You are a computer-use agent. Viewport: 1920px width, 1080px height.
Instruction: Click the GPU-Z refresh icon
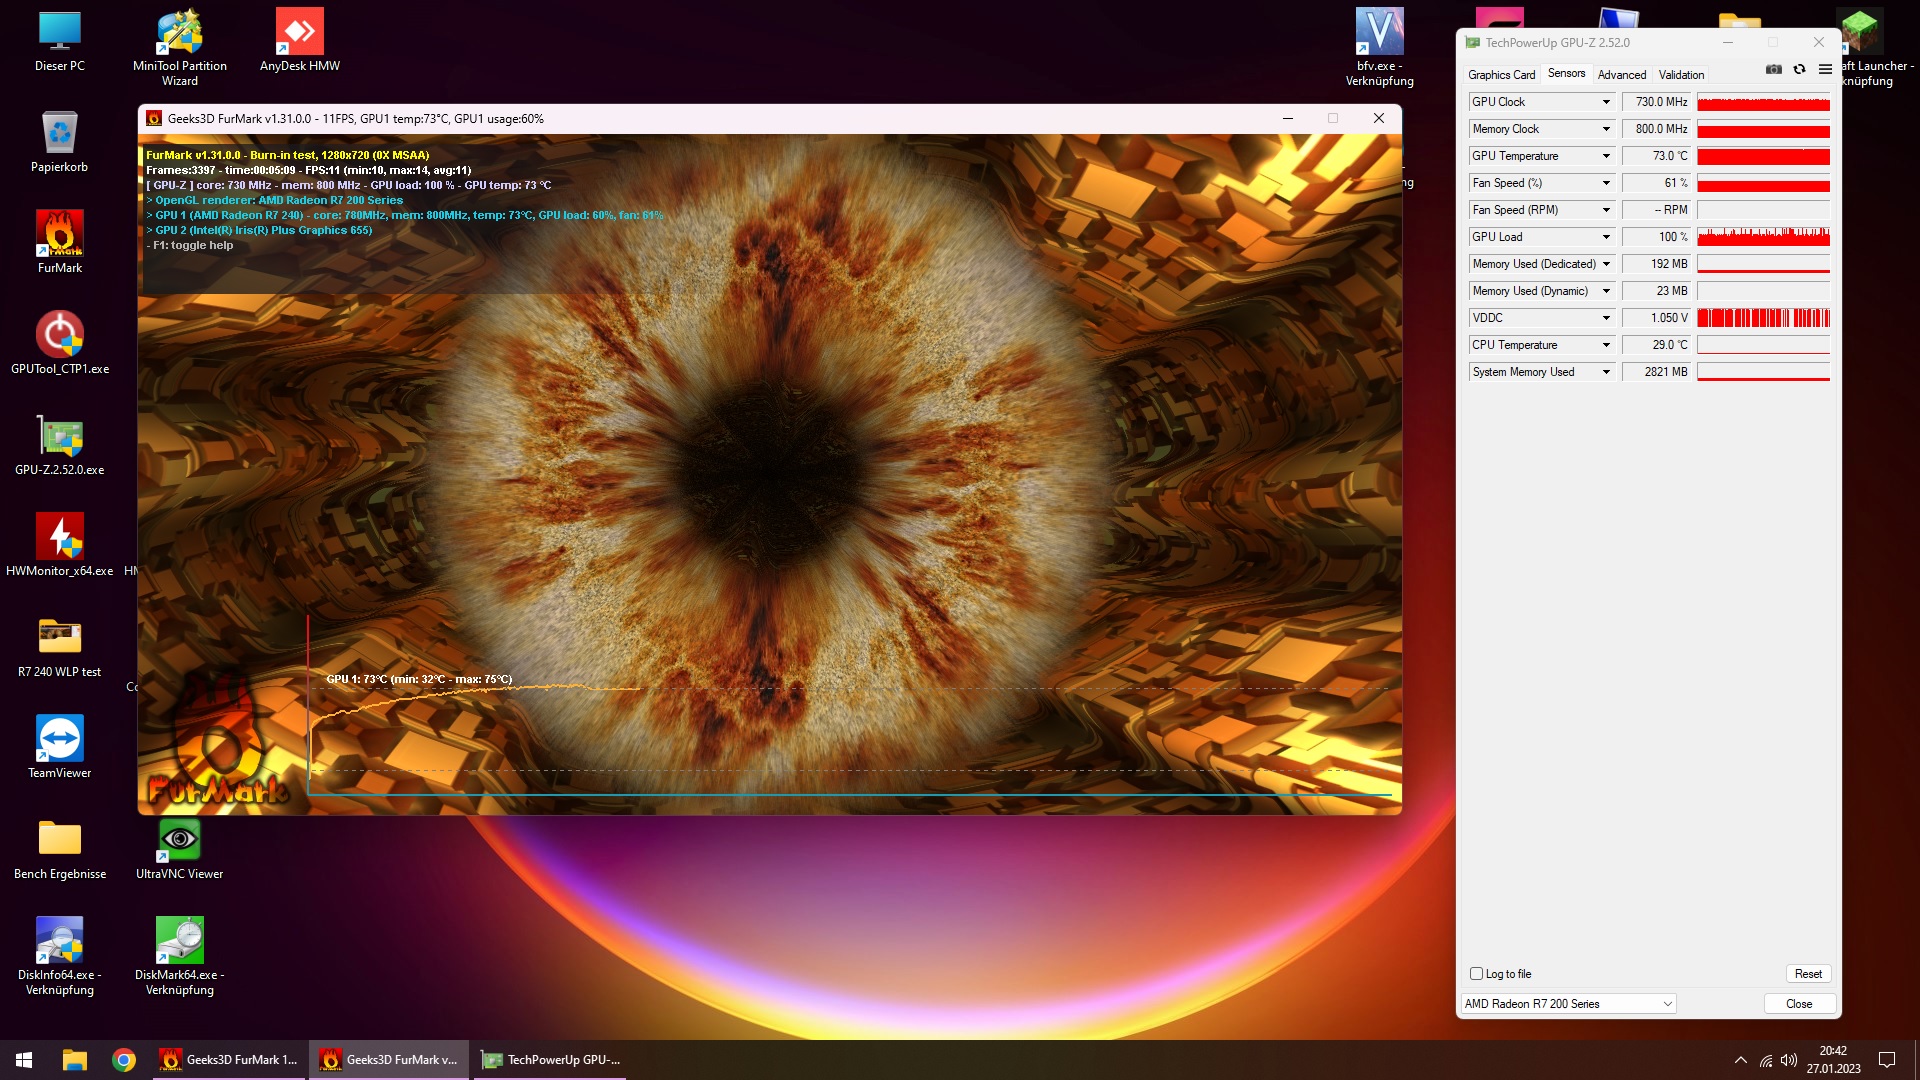click(1799, 69)
